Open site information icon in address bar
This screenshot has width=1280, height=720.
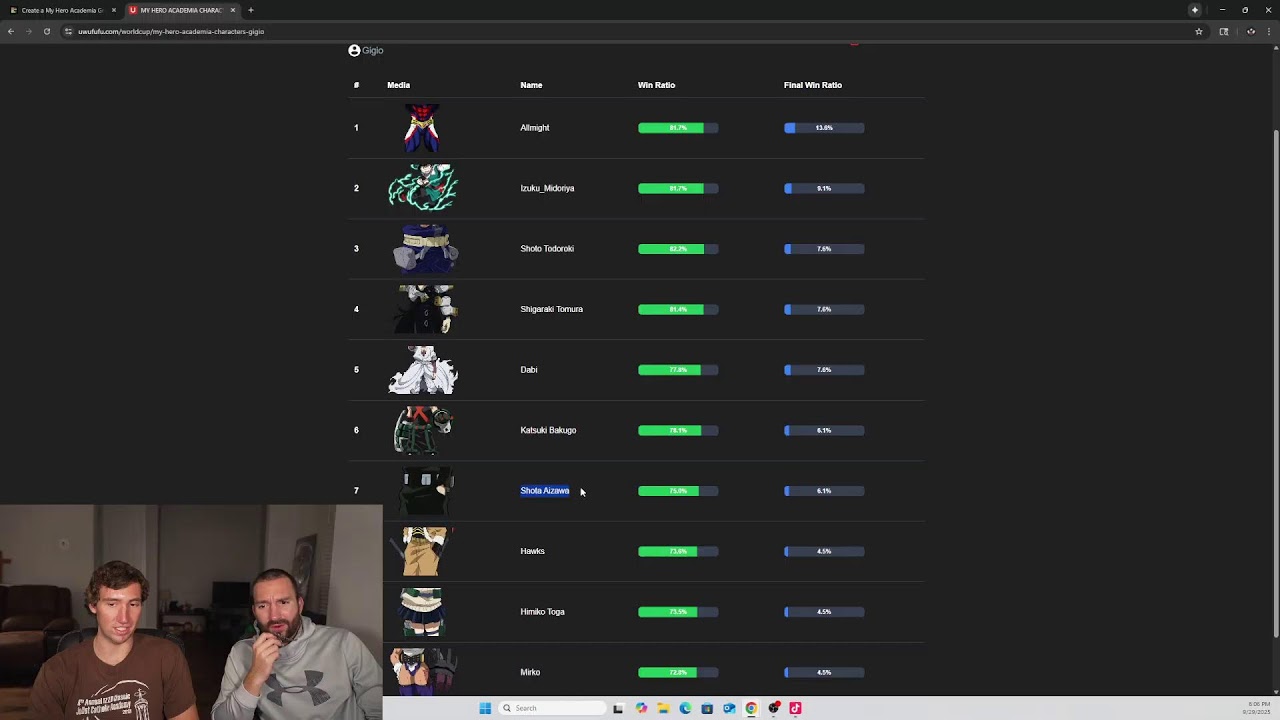coord(68,31)
